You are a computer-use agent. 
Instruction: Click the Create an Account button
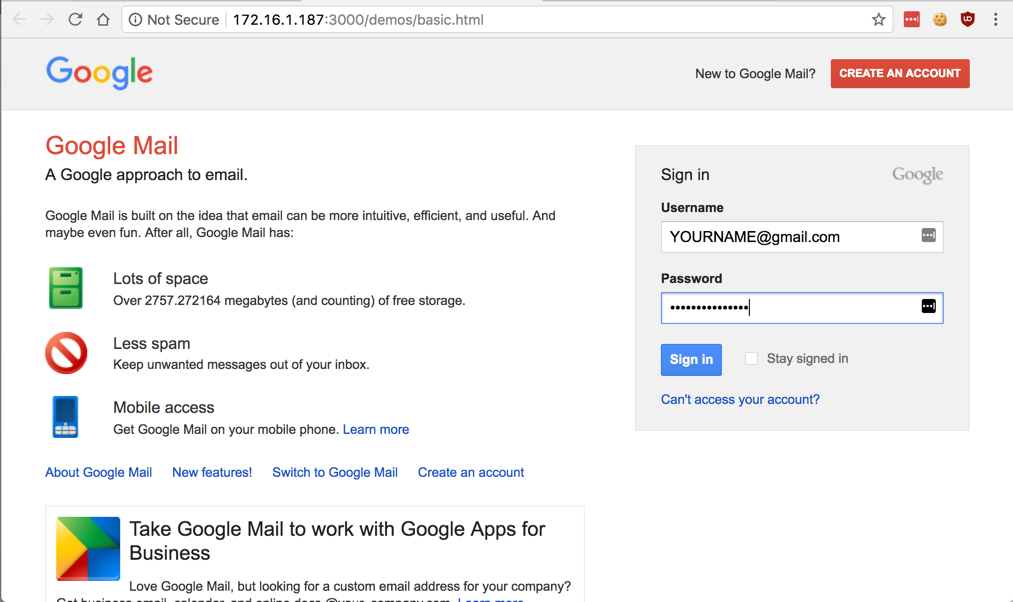[x=899, y=73]
